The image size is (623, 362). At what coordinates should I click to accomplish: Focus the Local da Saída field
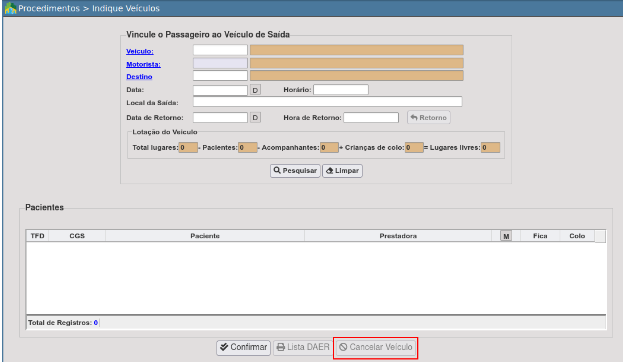327,102
